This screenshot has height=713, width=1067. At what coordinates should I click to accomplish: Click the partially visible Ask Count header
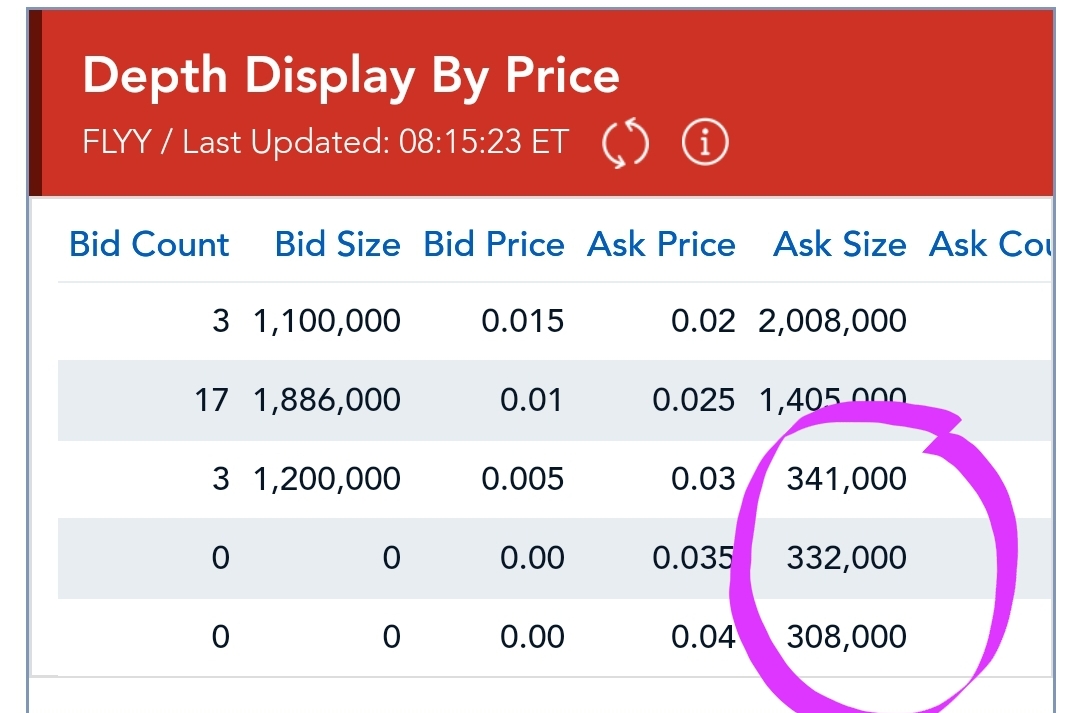(x=989, y=245)
